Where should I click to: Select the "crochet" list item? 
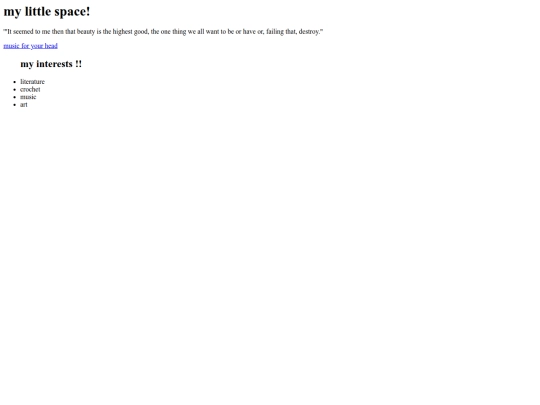30,89
